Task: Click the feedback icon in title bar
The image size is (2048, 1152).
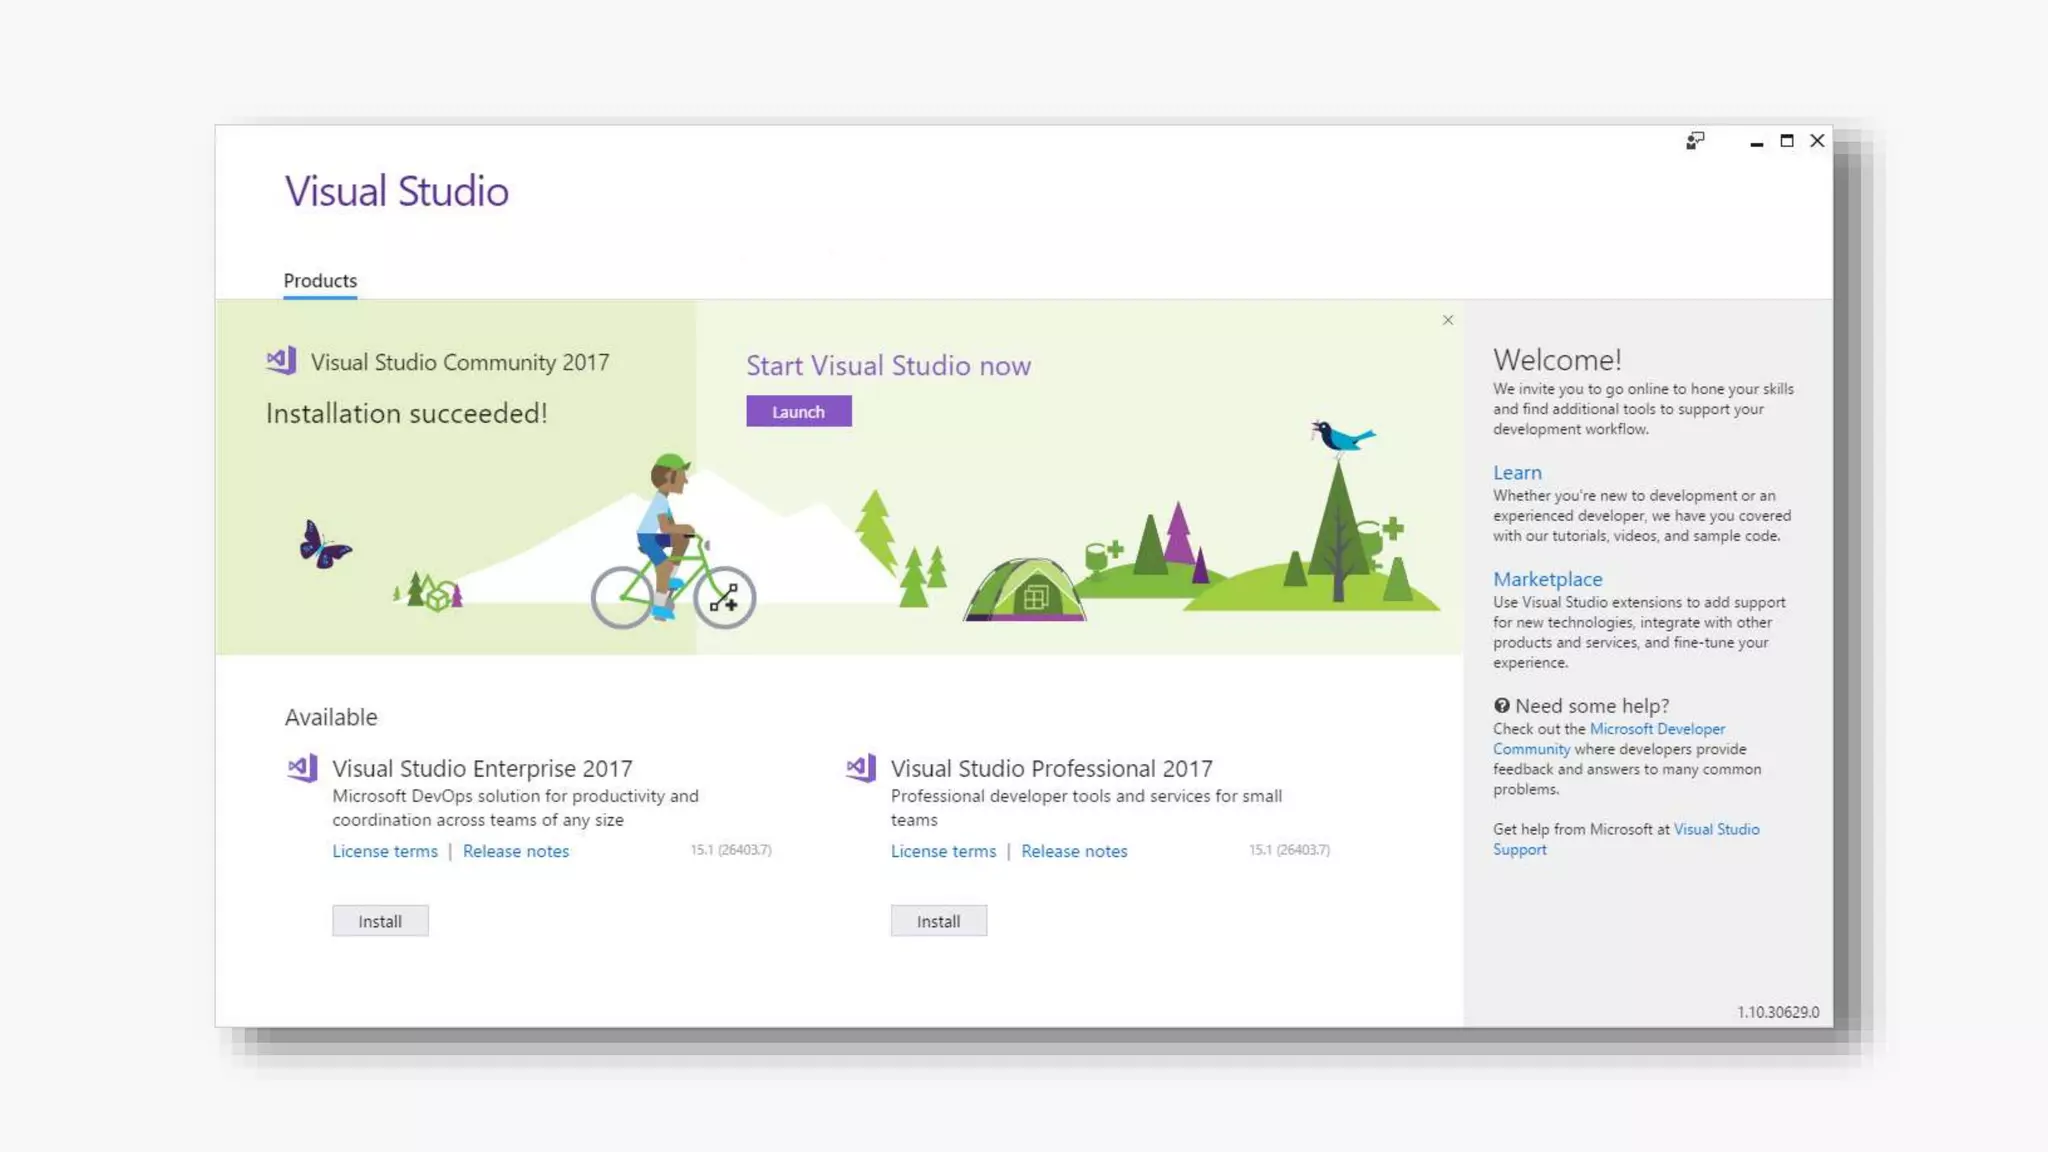Action: (x=1695, y=141)
